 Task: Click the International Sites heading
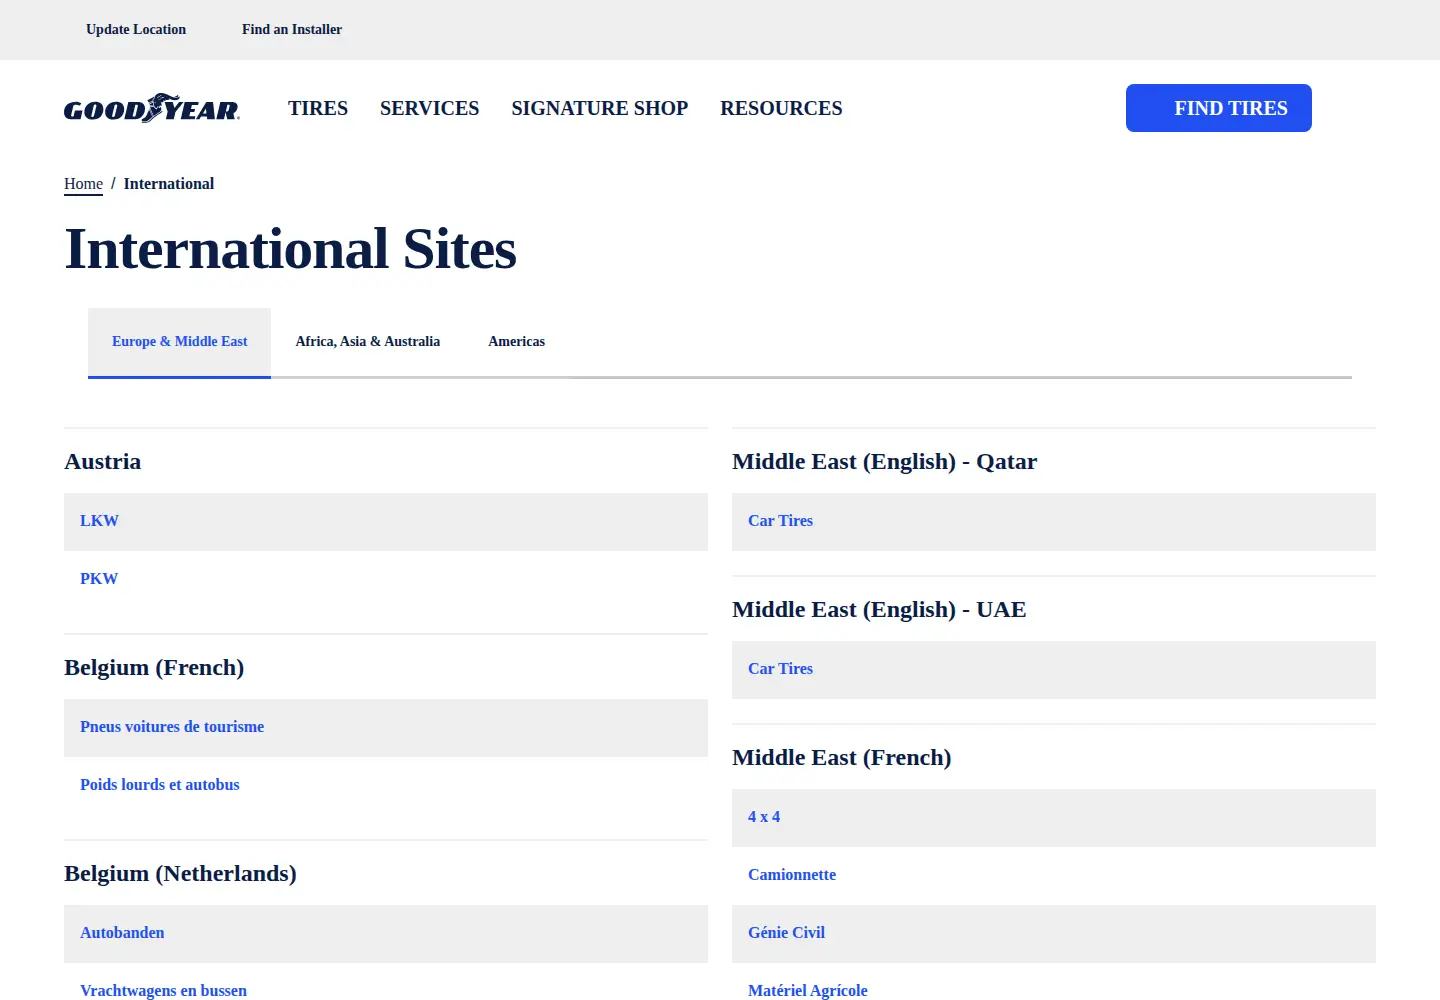290,249
